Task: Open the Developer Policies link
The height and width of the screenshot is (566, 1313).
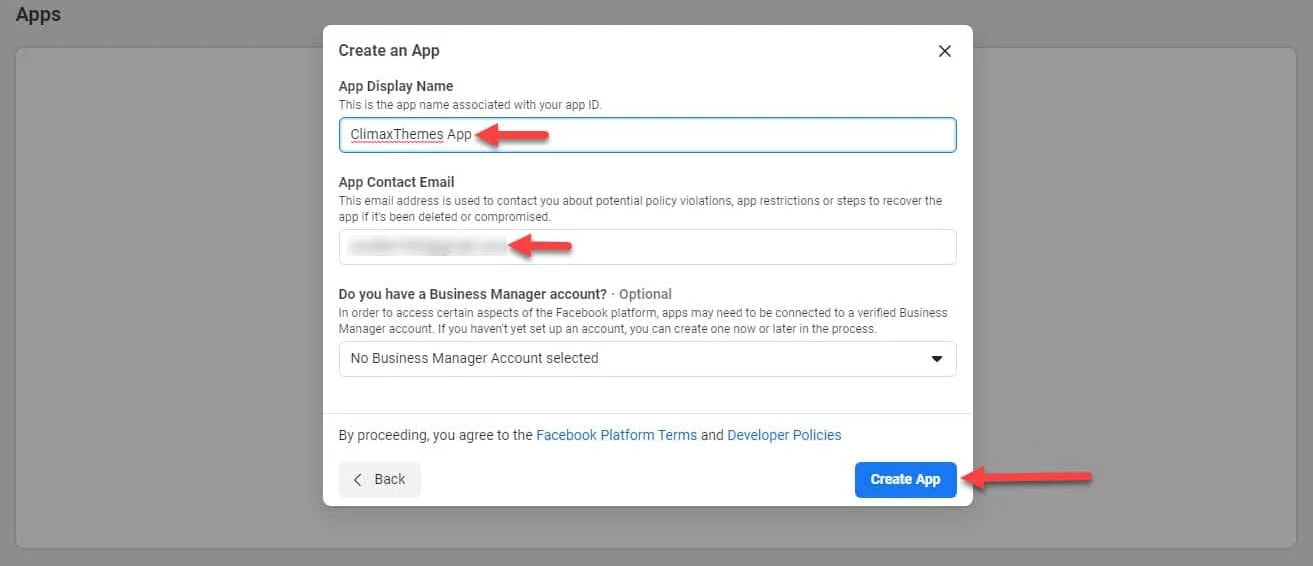Action: (x=784, y=436)
